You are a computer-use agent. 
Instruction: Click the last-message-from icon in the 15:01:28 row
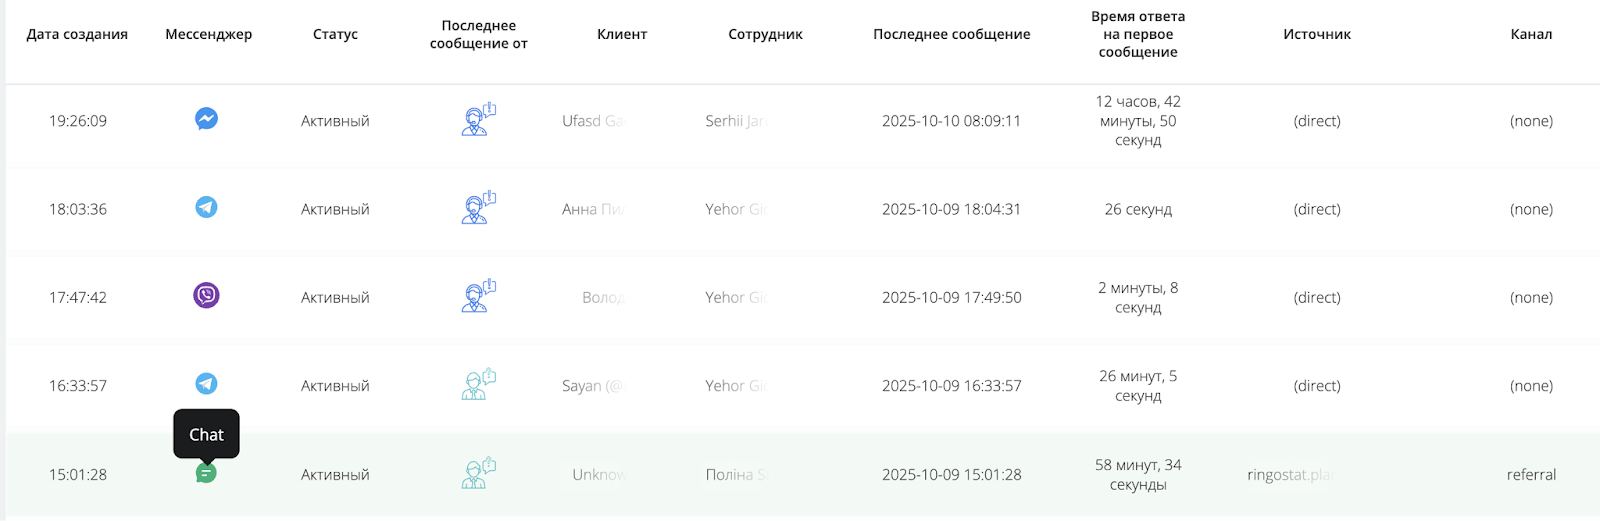pos(478,473)
